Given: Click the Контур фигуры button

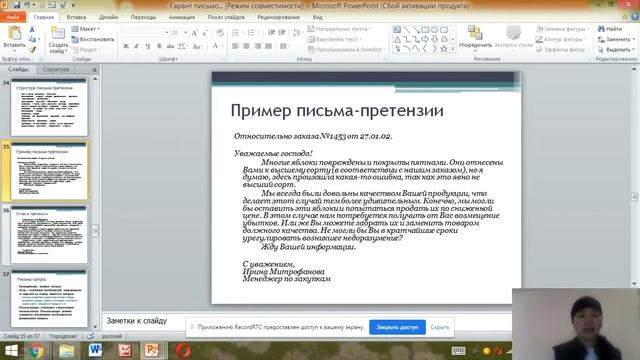Looking at the screenshot, I should click(x=561, y=39).
